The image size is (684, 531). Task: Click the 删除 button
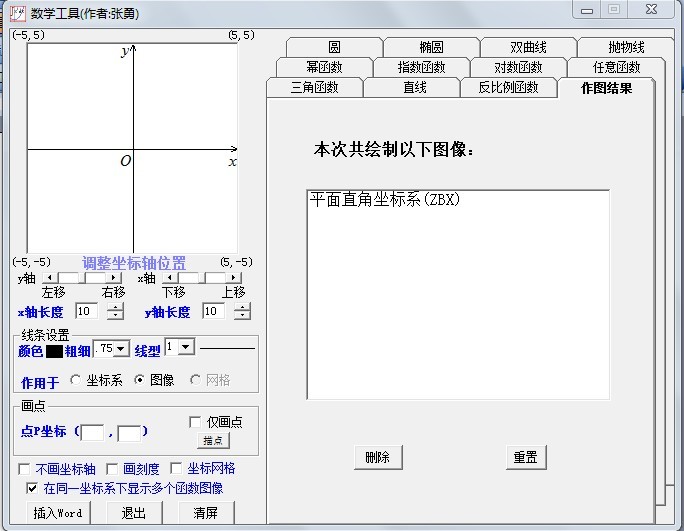point(377,458)
